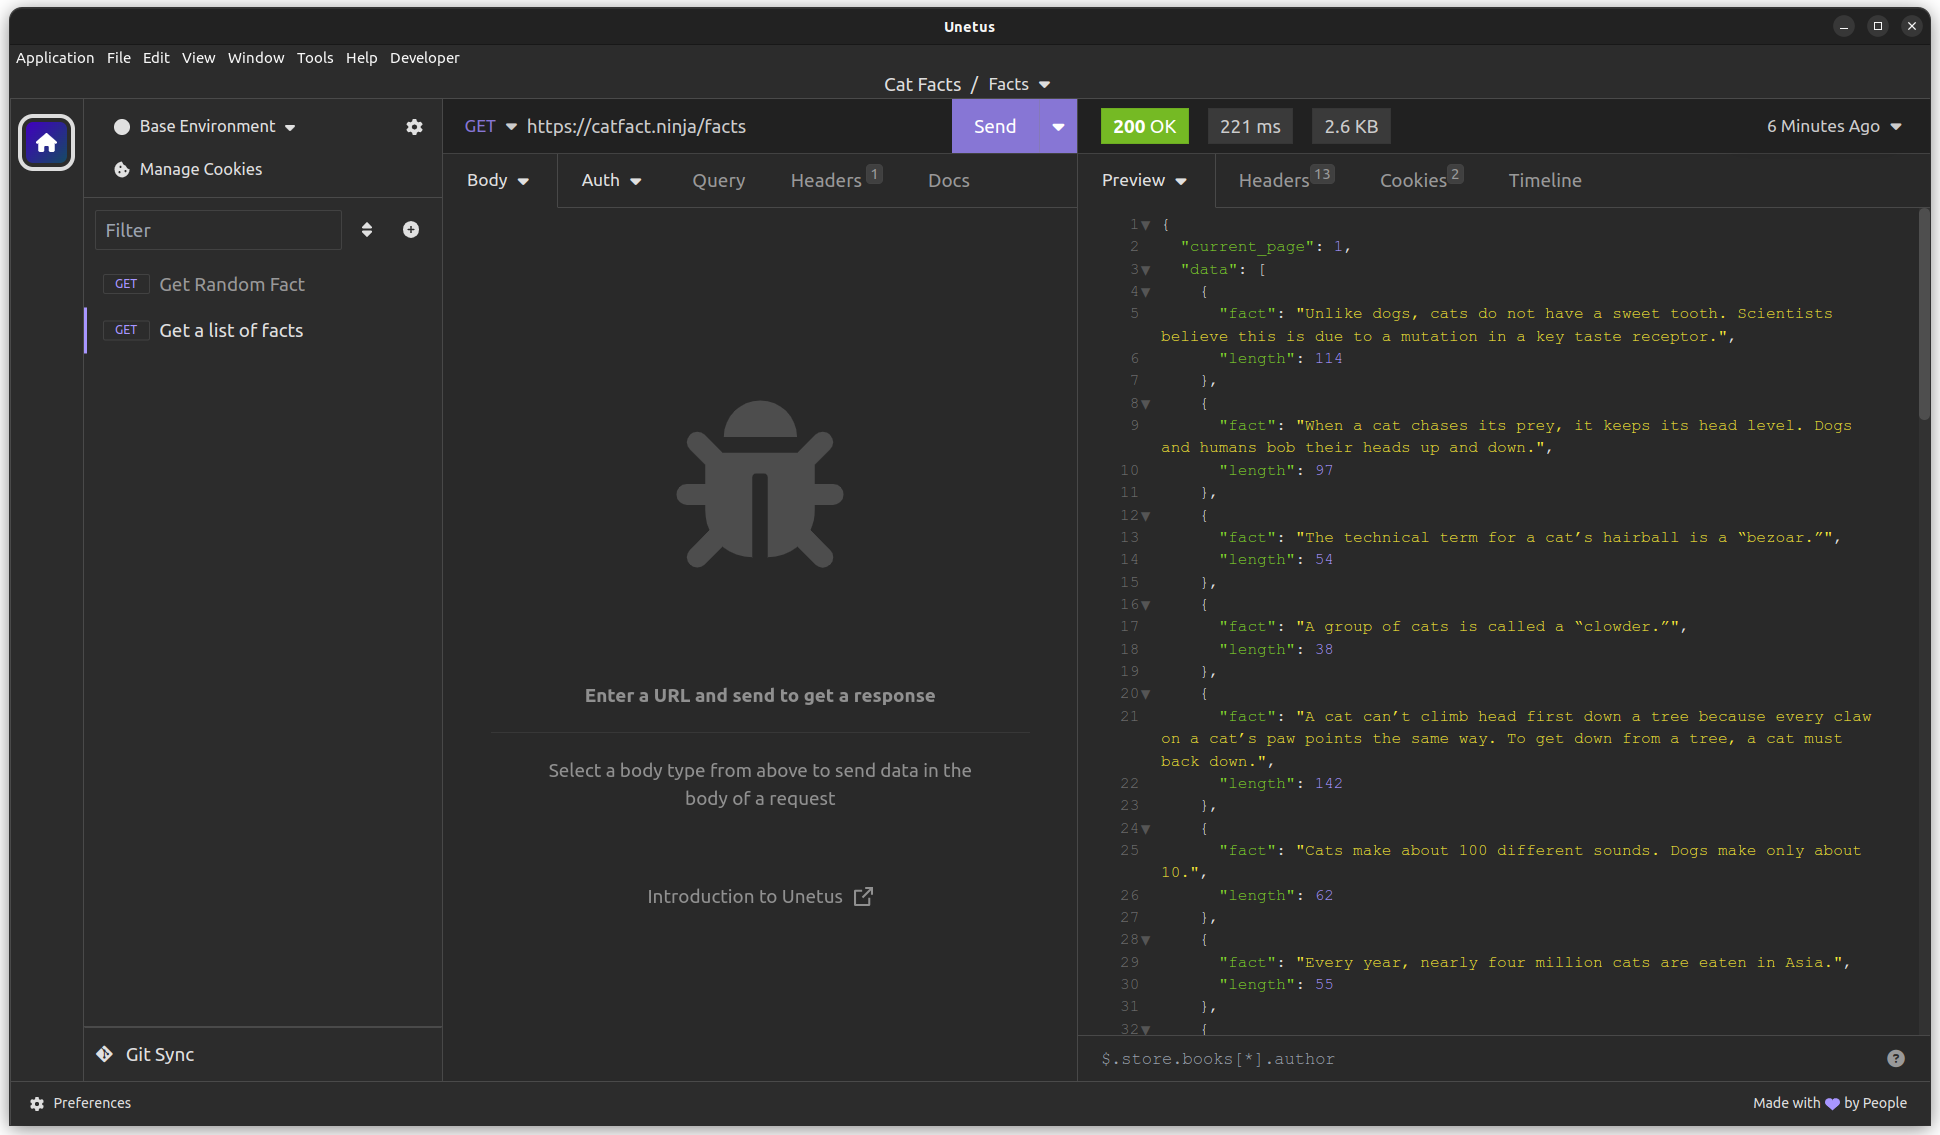The width and height of the screenshot is (1940, 1135).
Task: Collapse fold arrow on line 16
Action: point(1146,605)
